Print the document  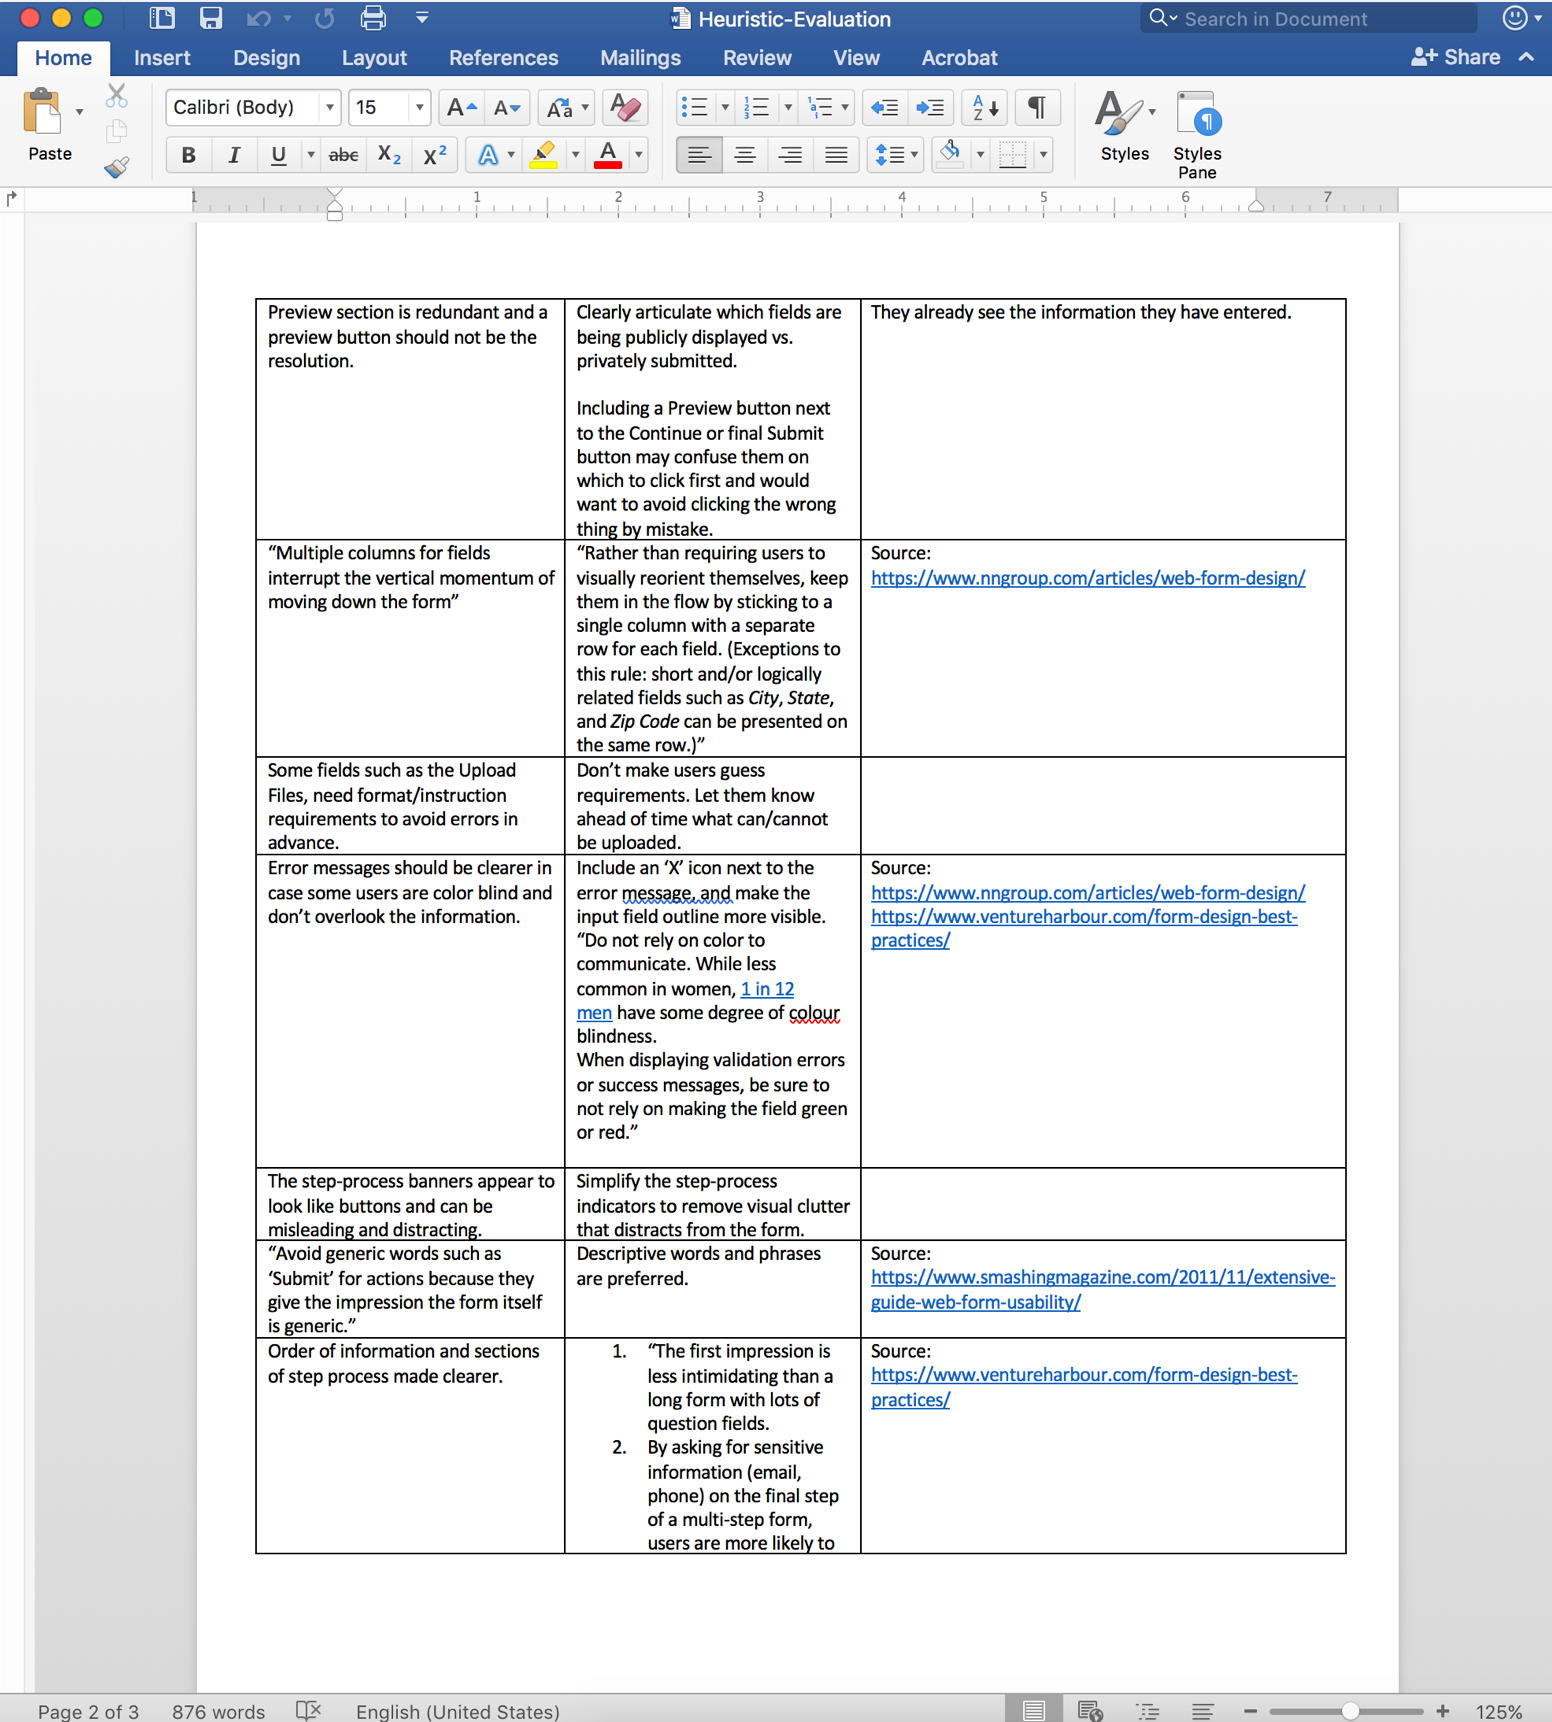point(373,18)
